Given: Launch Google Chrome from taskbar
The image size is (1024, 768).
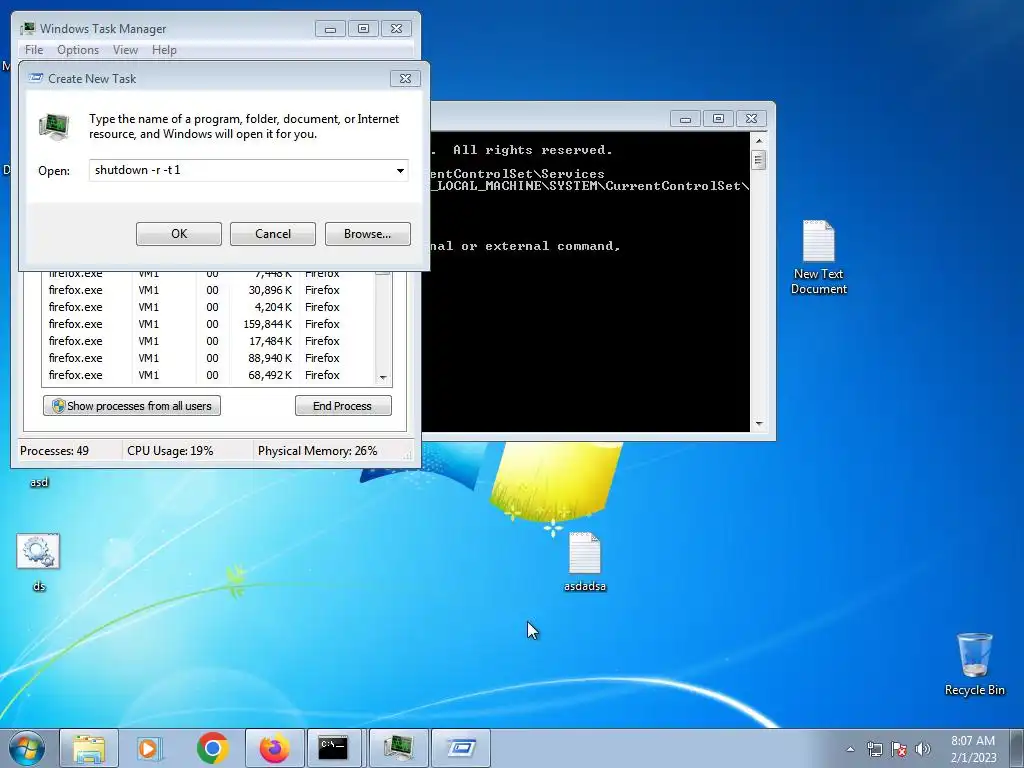Looking at the screenshot, I should coord(212,748).
